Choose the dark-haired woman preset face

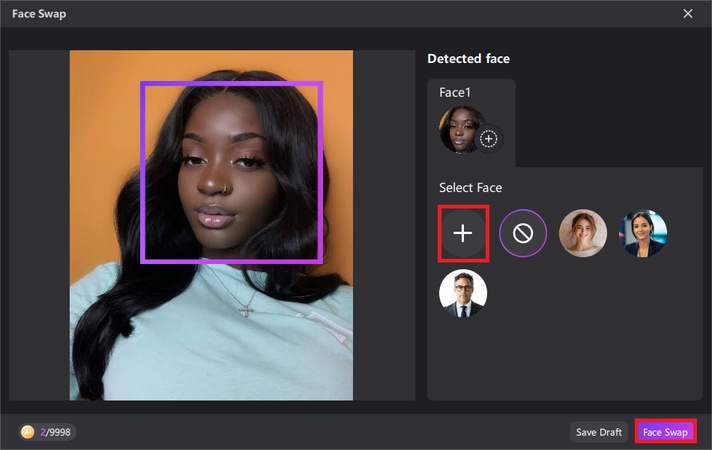point(643,234)
